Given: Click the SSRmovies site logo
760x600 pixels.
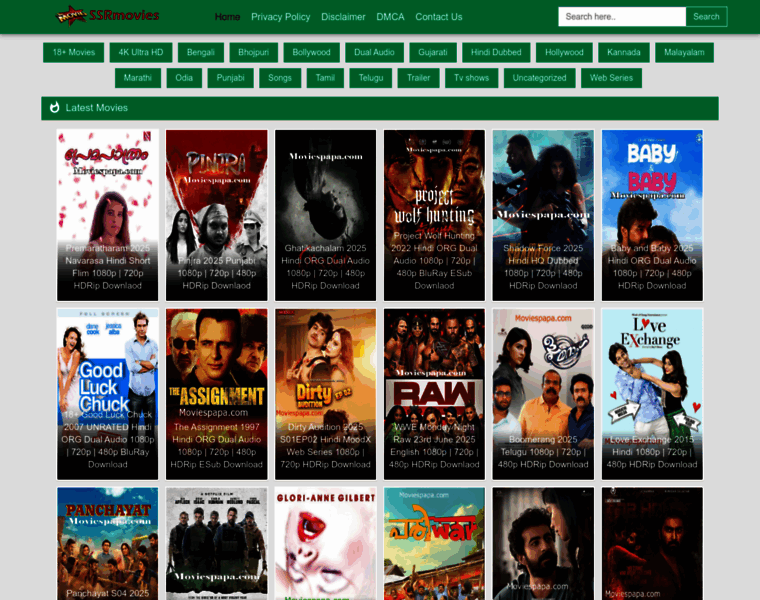Looking at the screenshot, I should tap(108, 16).
